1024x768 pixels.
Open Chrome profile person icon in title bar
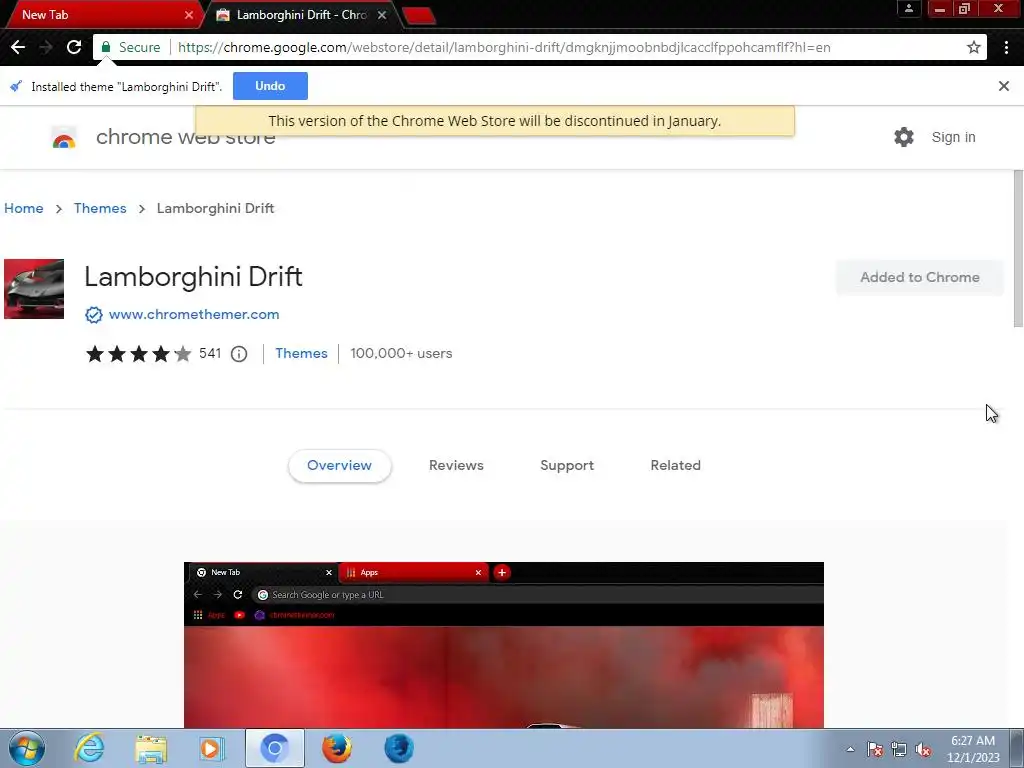[x=908, y=8]
